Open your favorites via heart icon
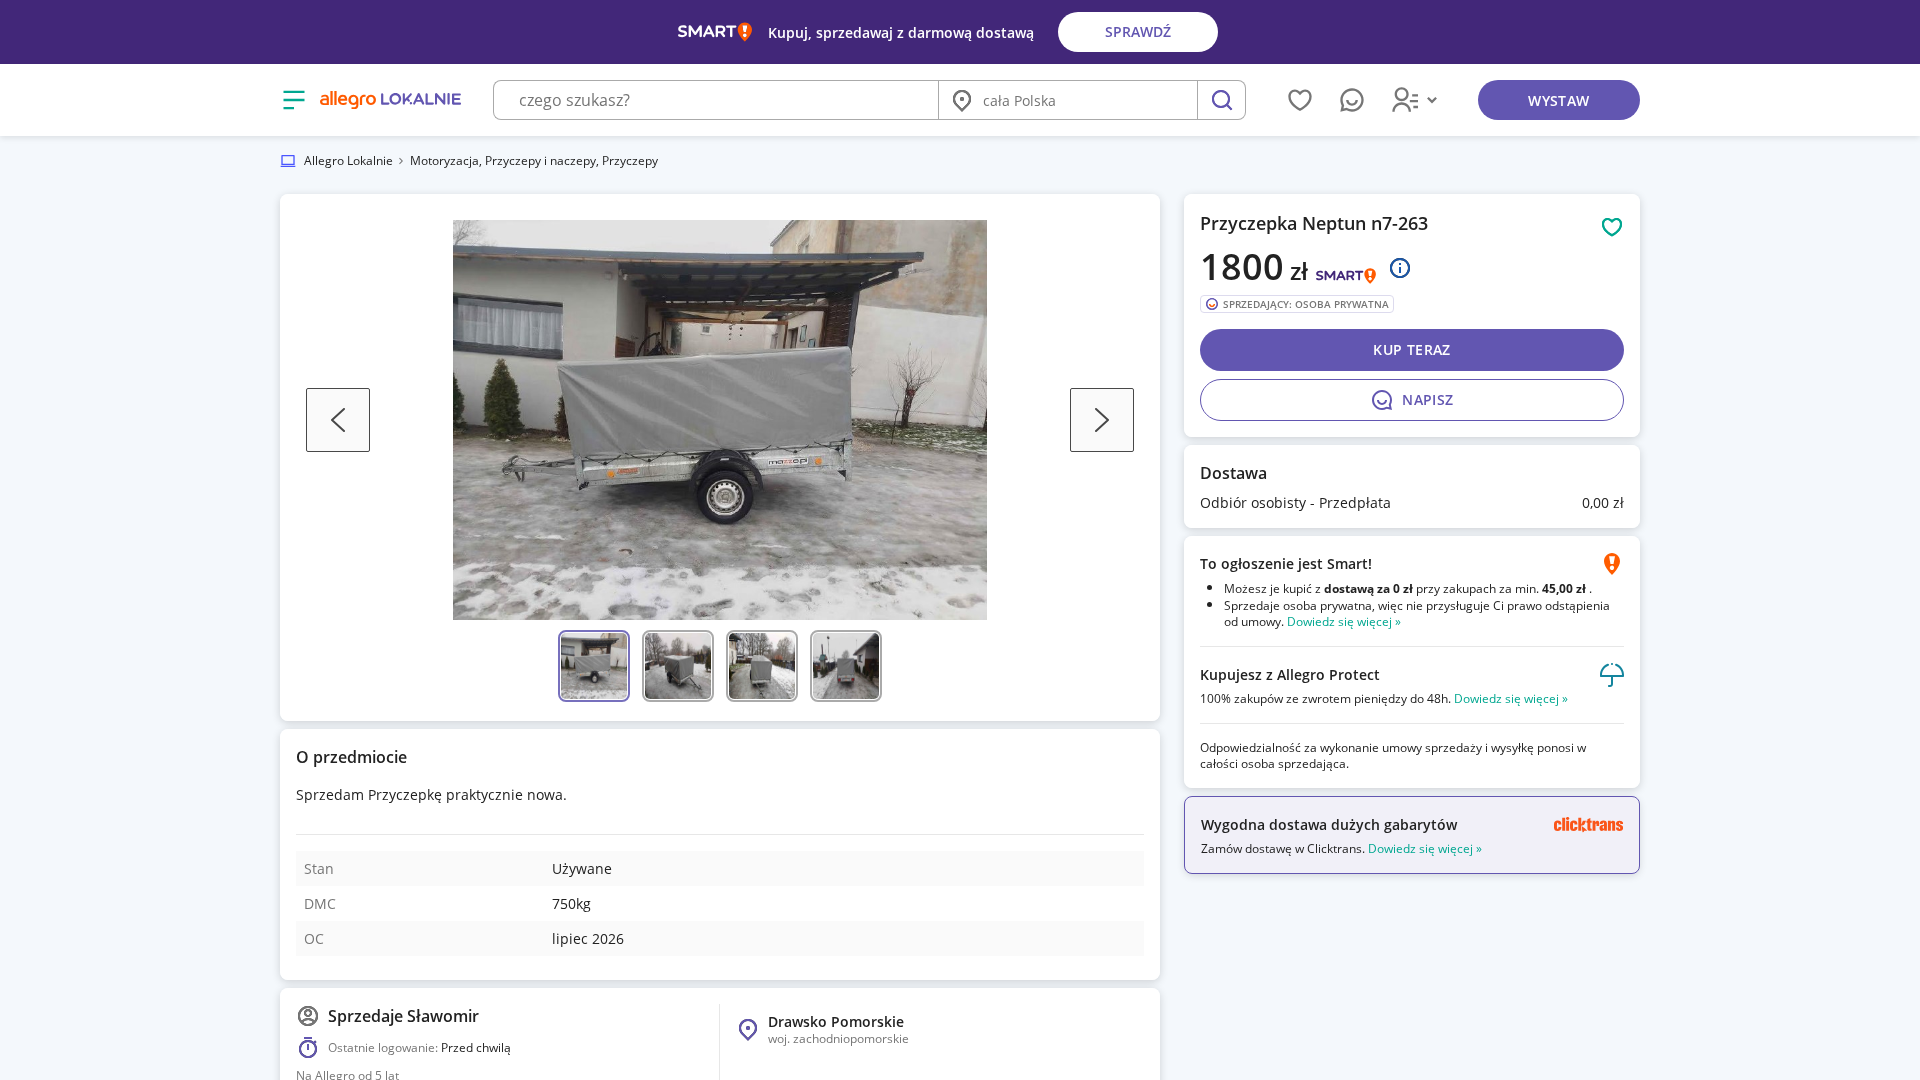 tap(1299, 99)
